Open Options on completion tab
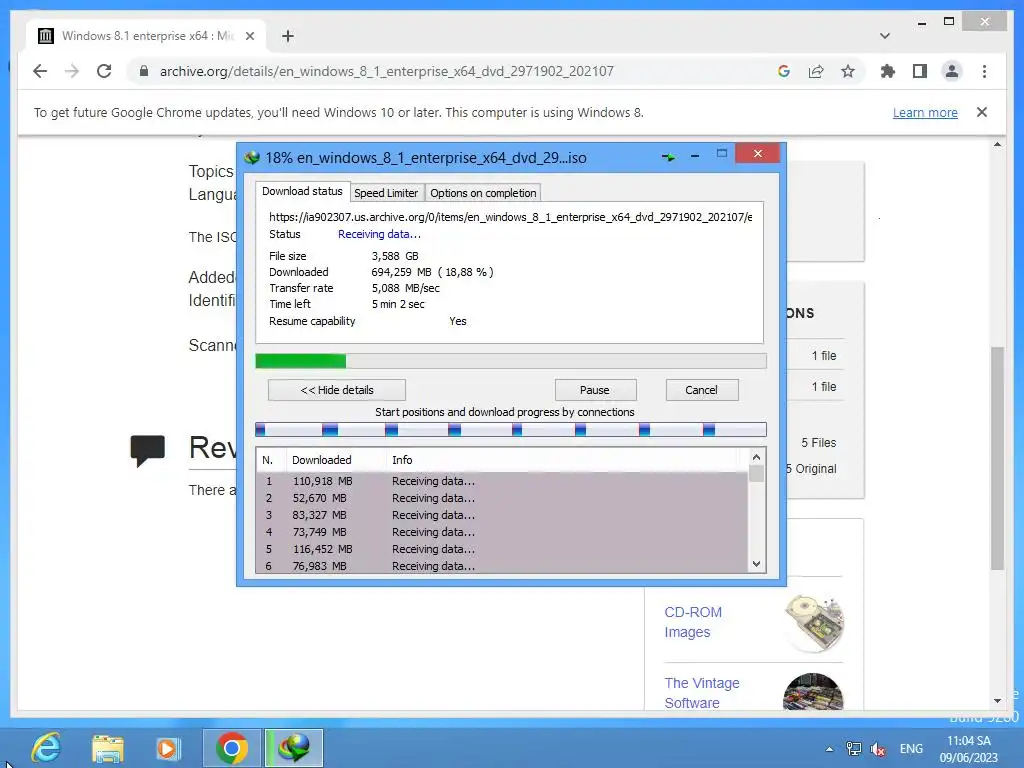1024x768 pixels. point(483,193)
